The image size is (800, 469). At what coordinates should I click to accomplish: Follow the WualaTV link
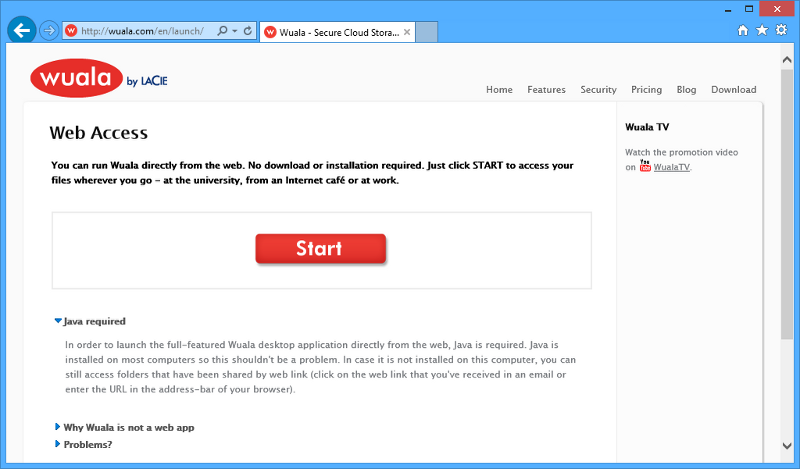[x=672, y=167]
